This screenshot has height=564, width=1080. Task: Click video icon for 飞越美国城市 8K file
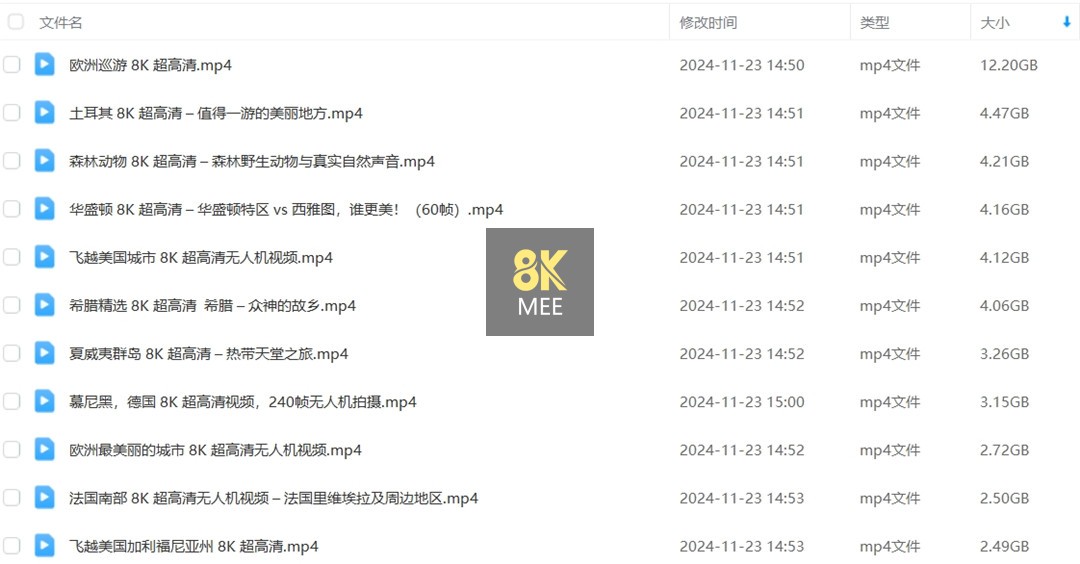(x=44, y=257)
